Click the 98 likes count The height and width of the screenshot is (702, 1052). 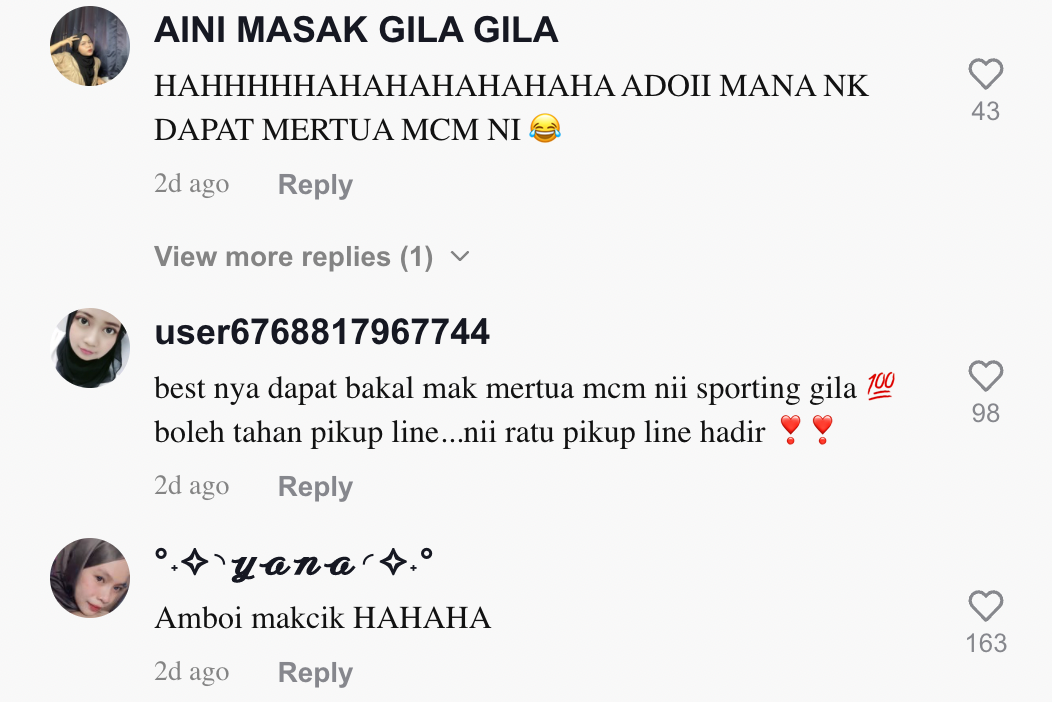click(986, 413)
